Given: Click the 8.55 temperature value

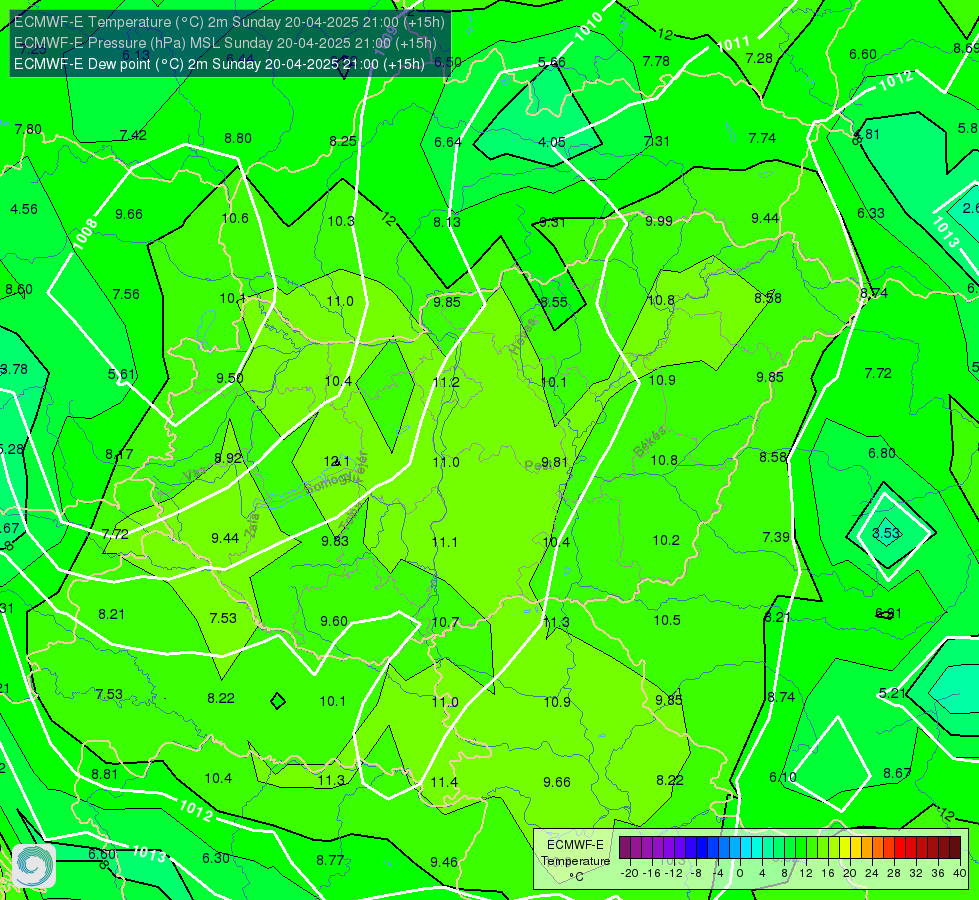Looking at the screenshot, I should 554,302.
